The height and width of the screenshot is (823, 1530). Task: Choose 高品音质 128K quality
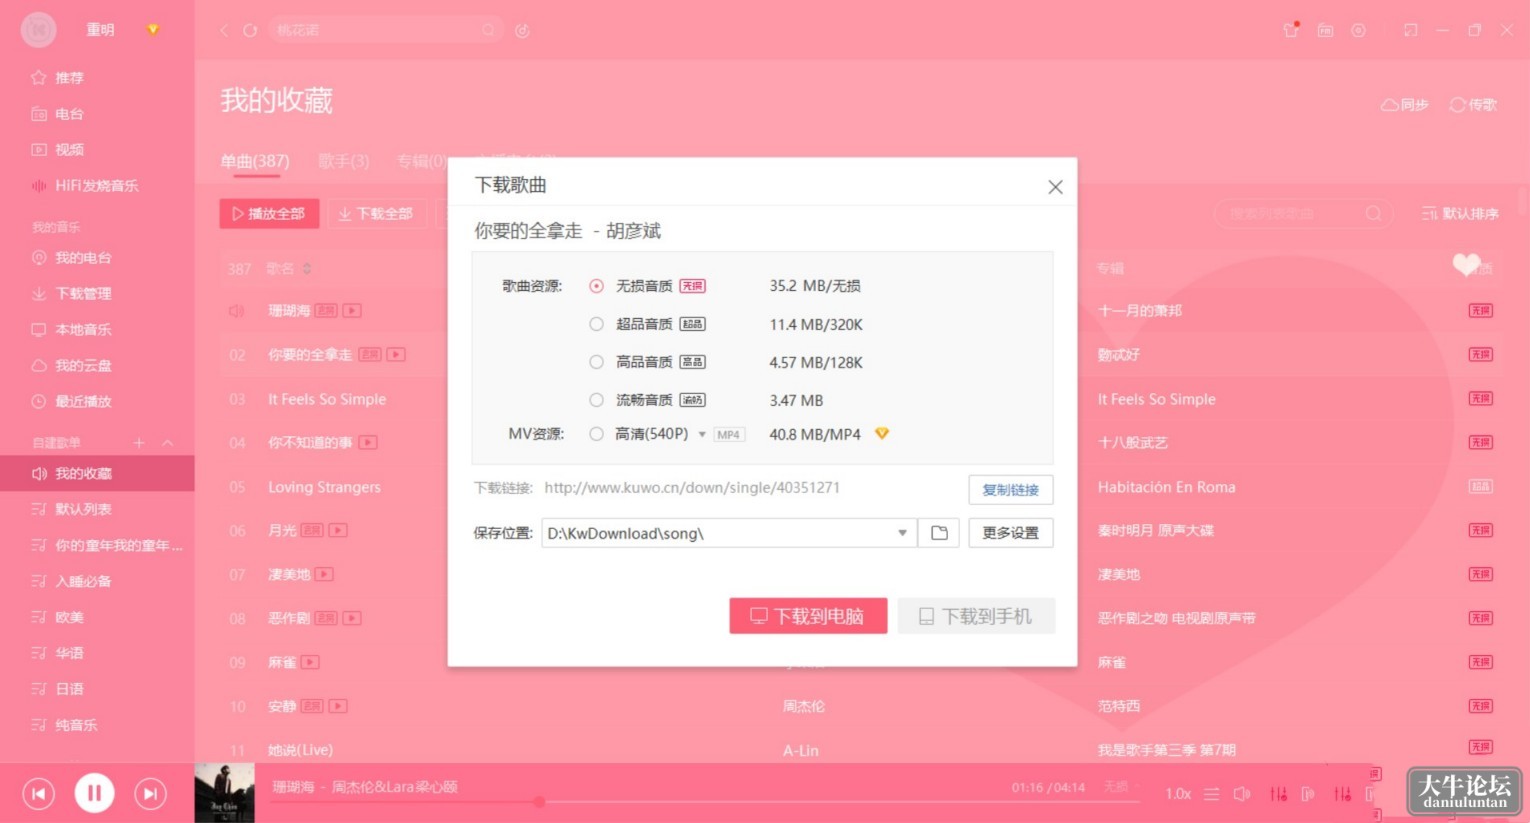[596, 362]
